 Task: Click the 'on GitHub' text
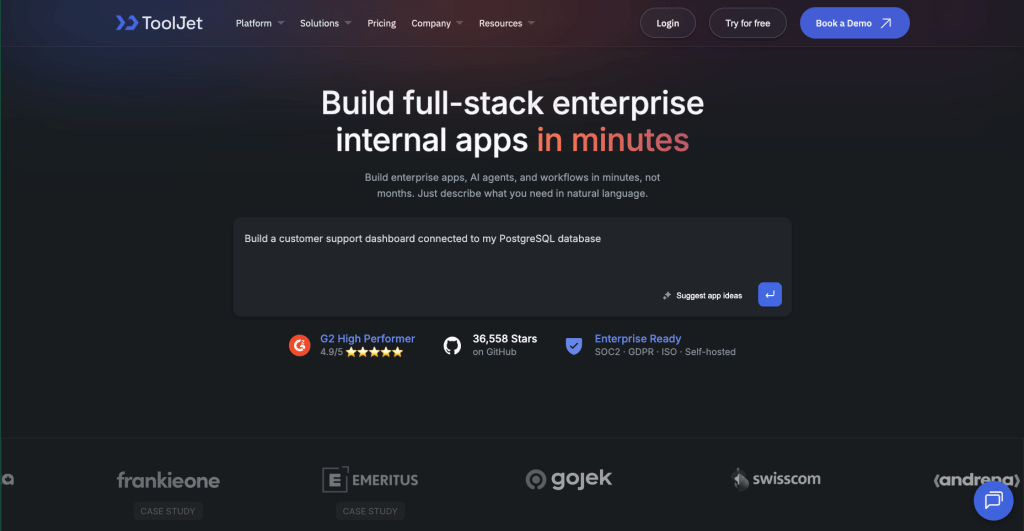(x=494, y=352)
